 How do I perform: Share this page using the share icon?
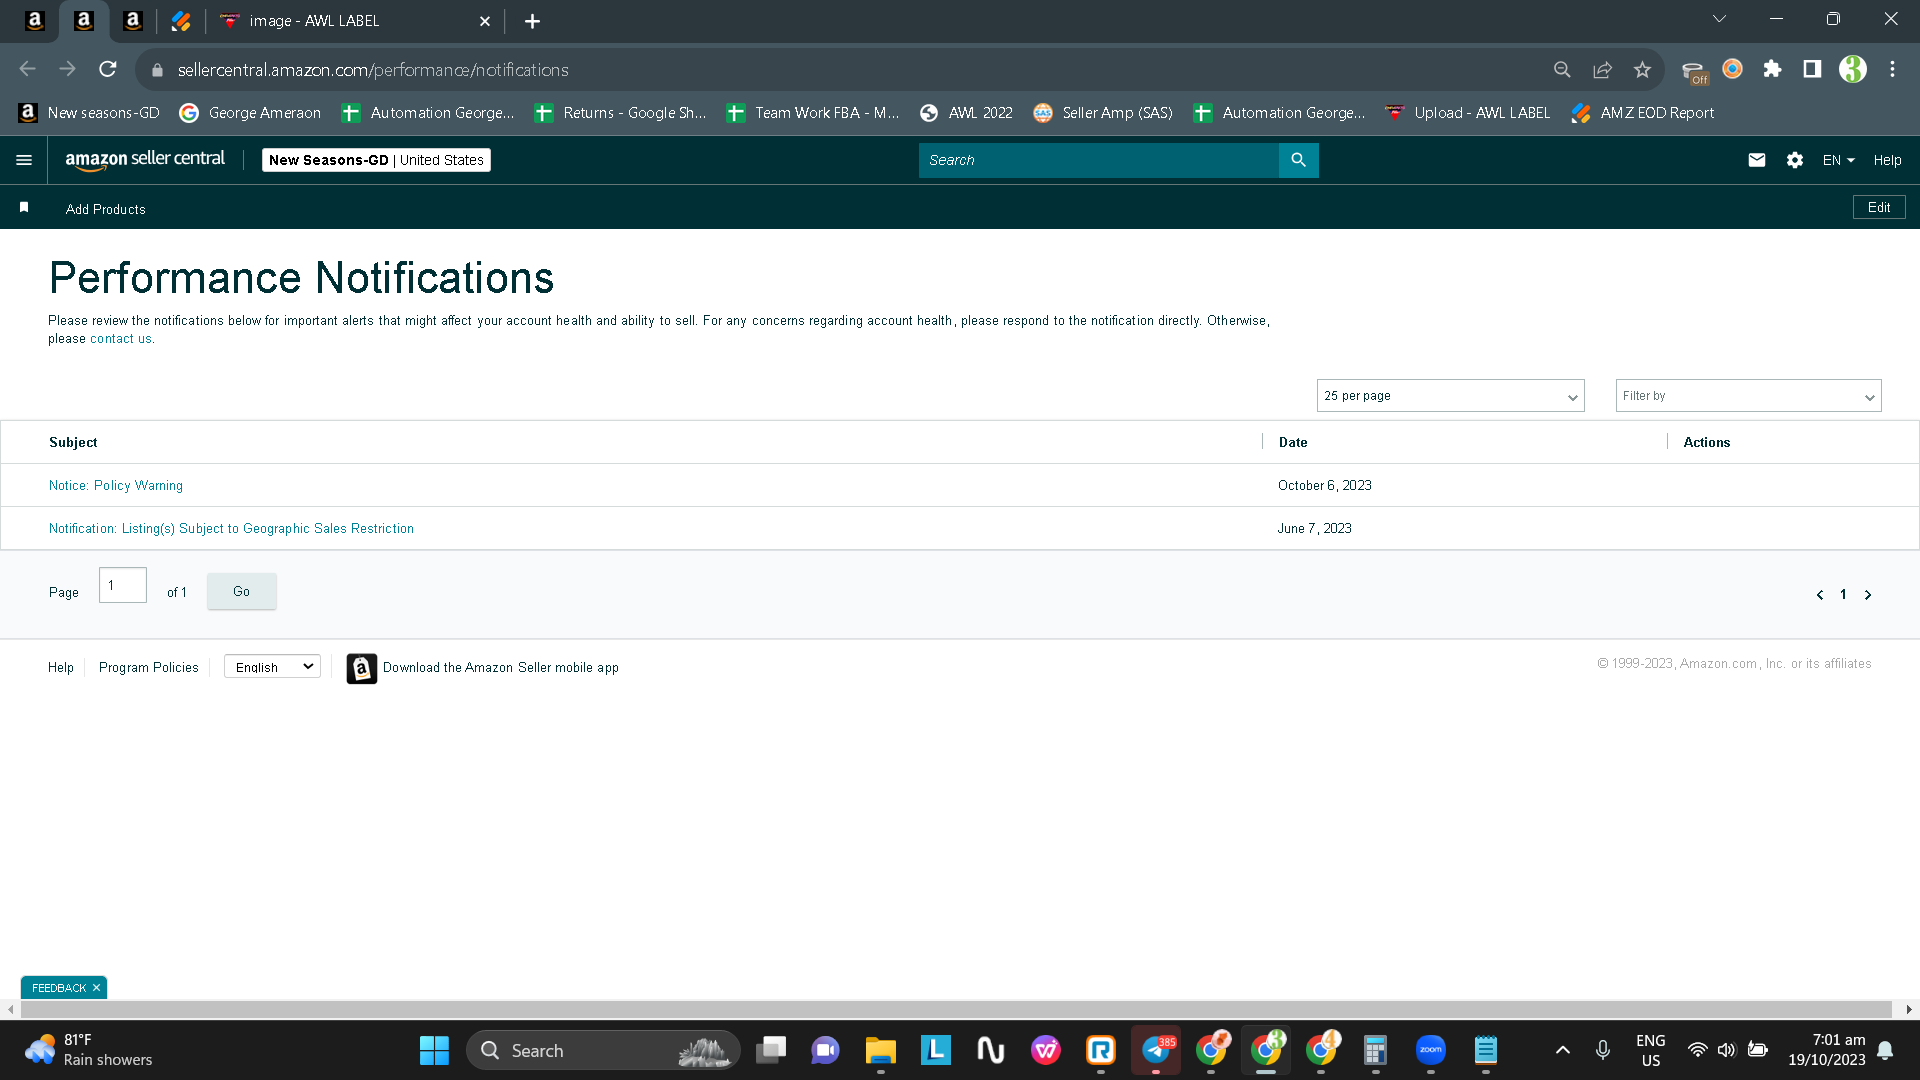click(x=1602, y=69)
